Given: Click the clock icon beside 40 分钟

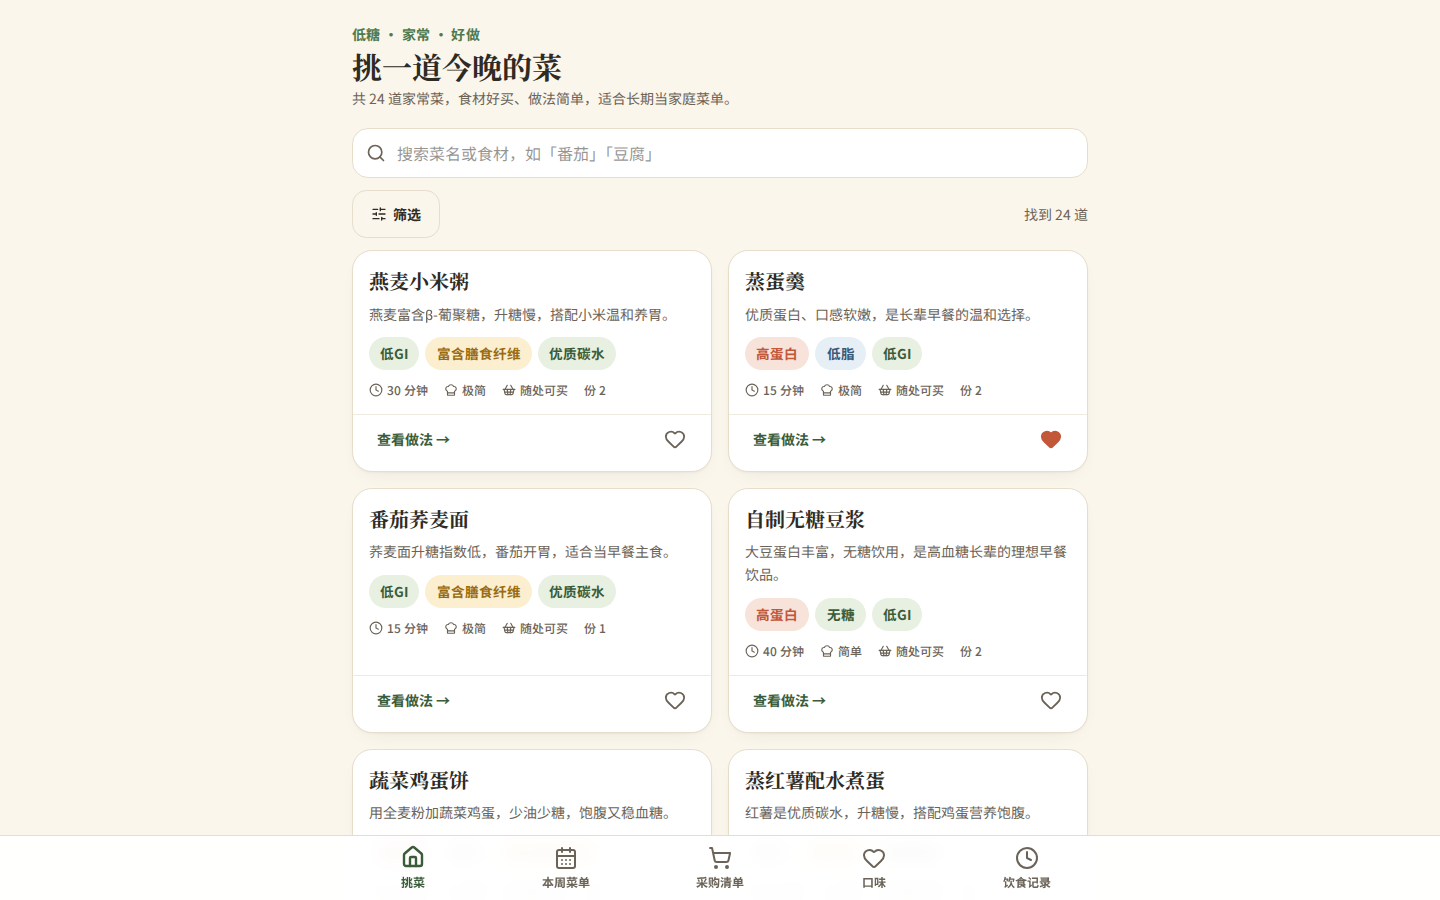Looking at the screenshot, I should pos(752,651).
